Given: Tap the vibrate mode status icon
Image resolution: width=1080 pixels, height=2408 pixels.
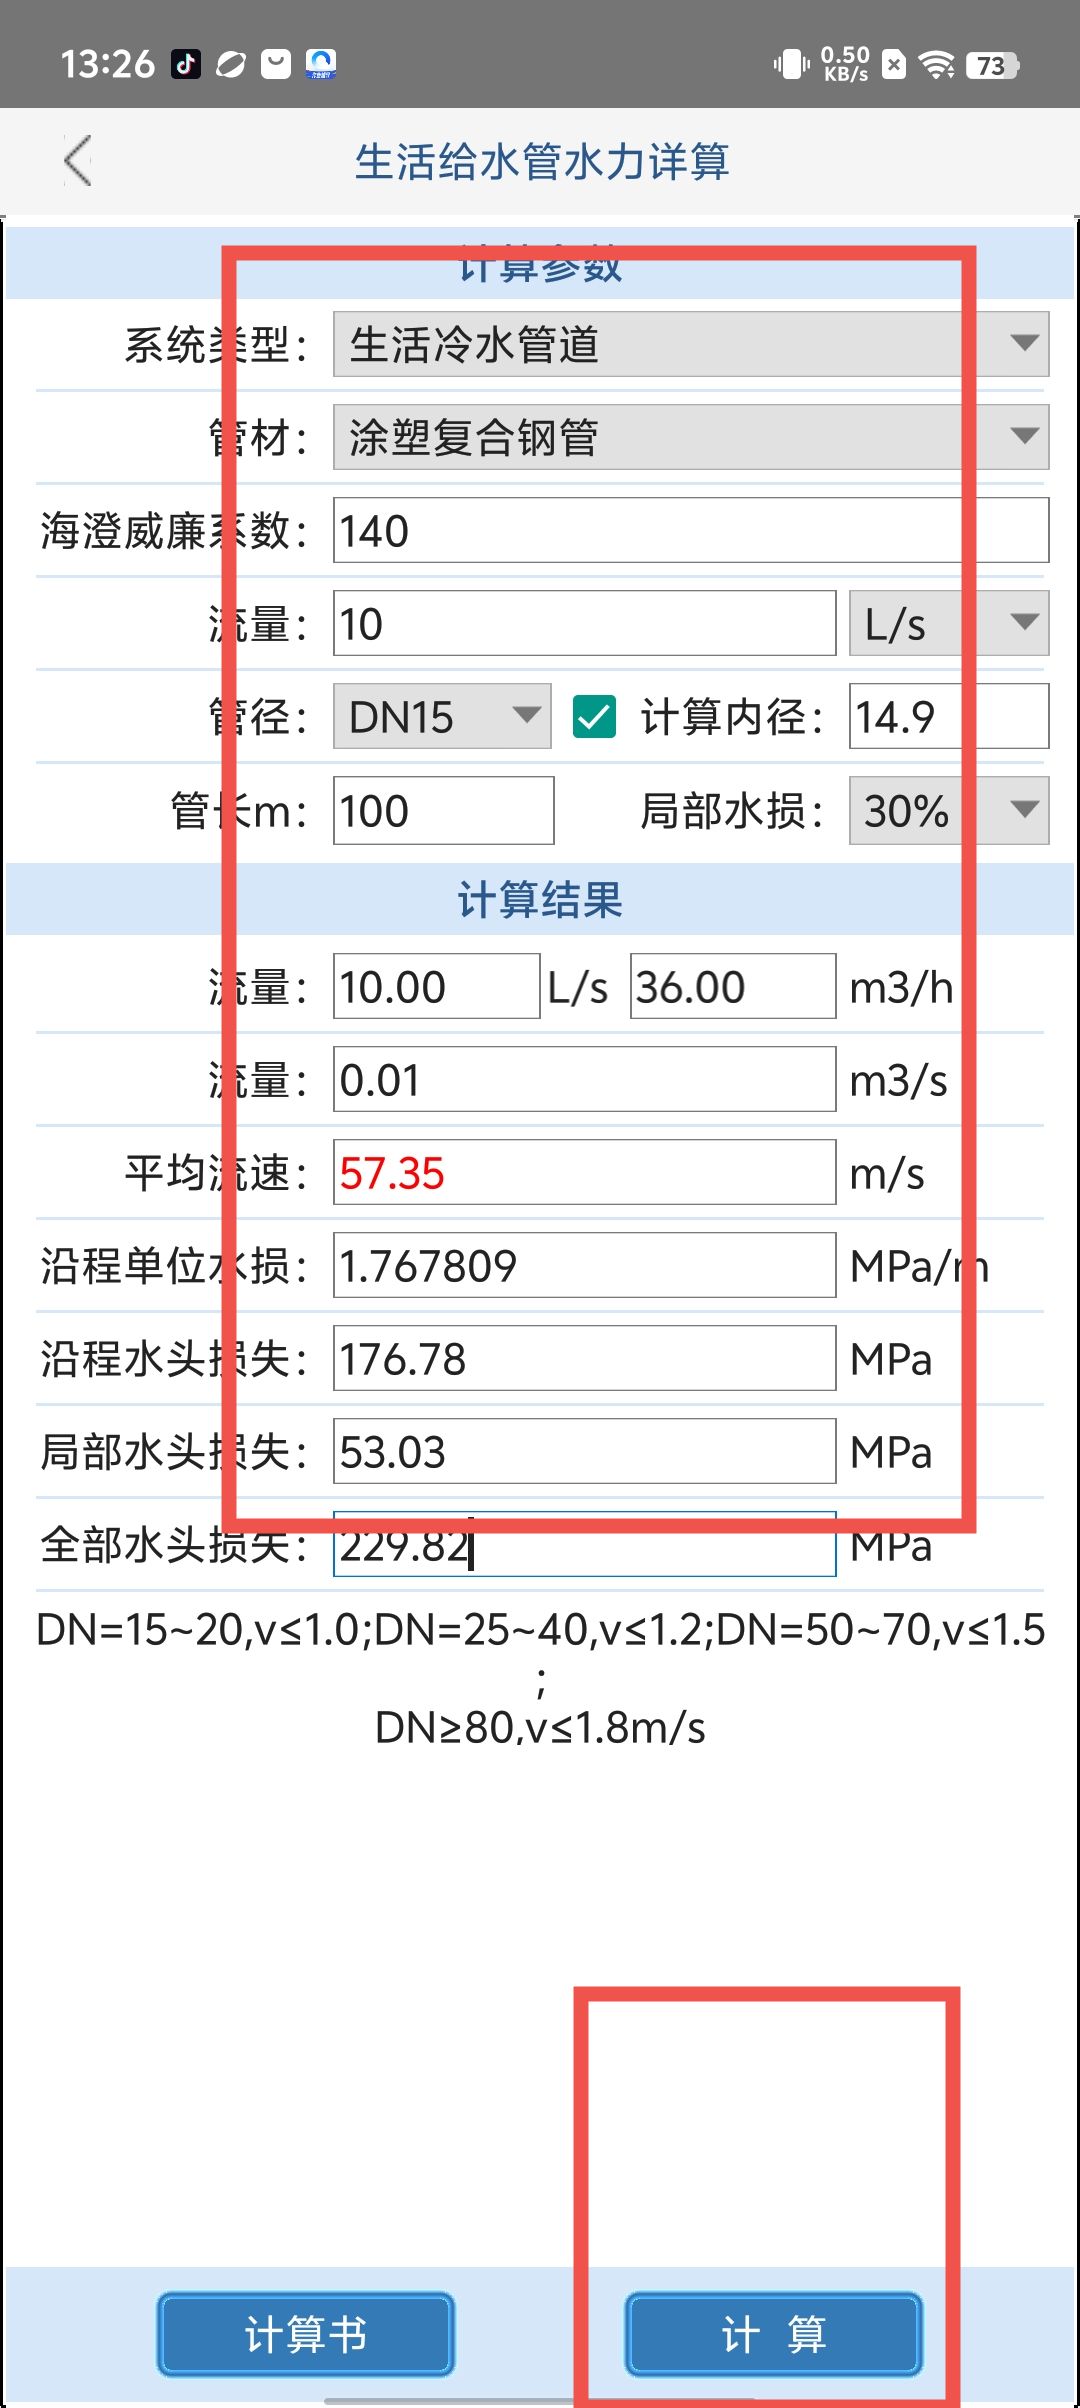Looking at the screenshot, I should tap(791, 65).
